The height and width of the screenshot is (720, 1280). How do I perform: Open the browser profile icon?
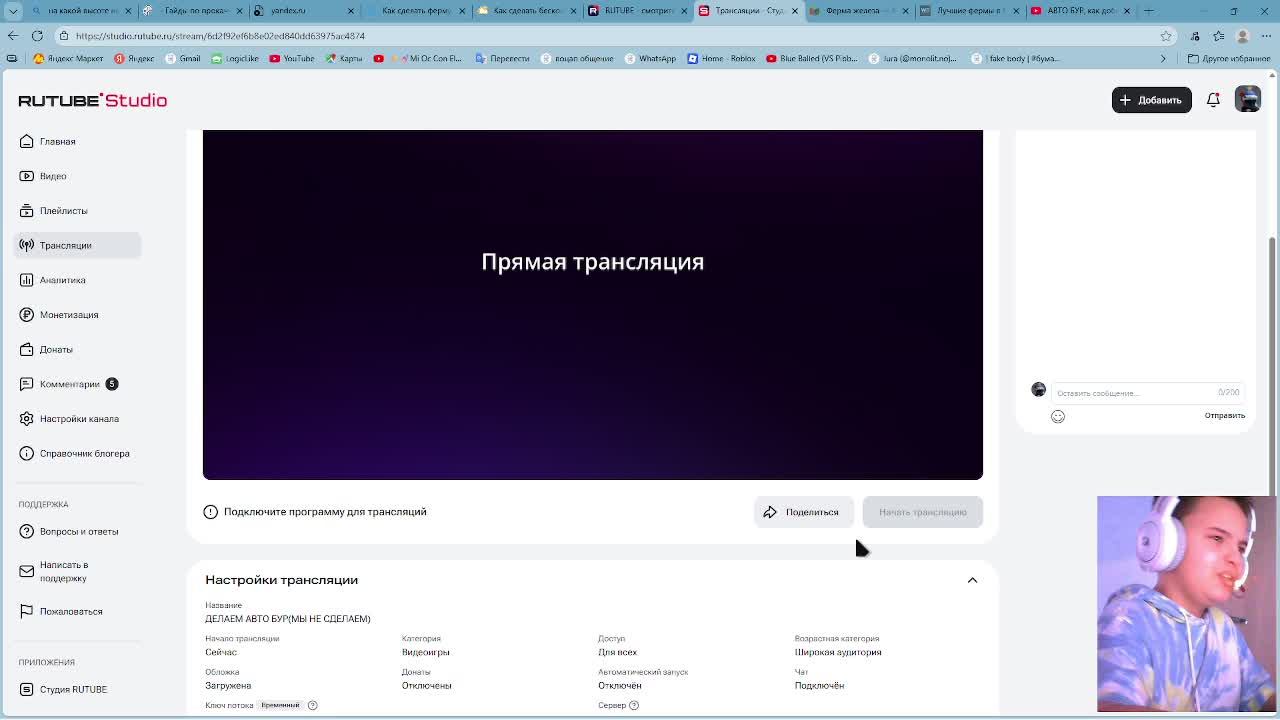(1243, 36)
